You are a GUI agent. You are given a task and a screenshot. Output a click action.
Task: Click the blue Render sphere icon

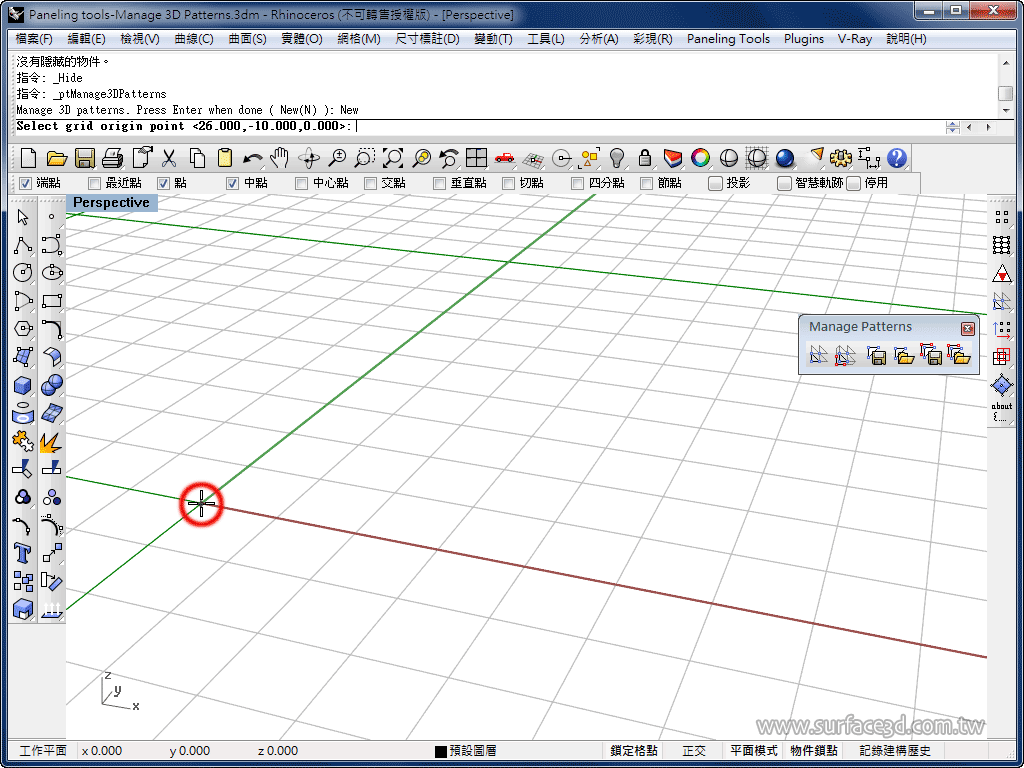785,158
